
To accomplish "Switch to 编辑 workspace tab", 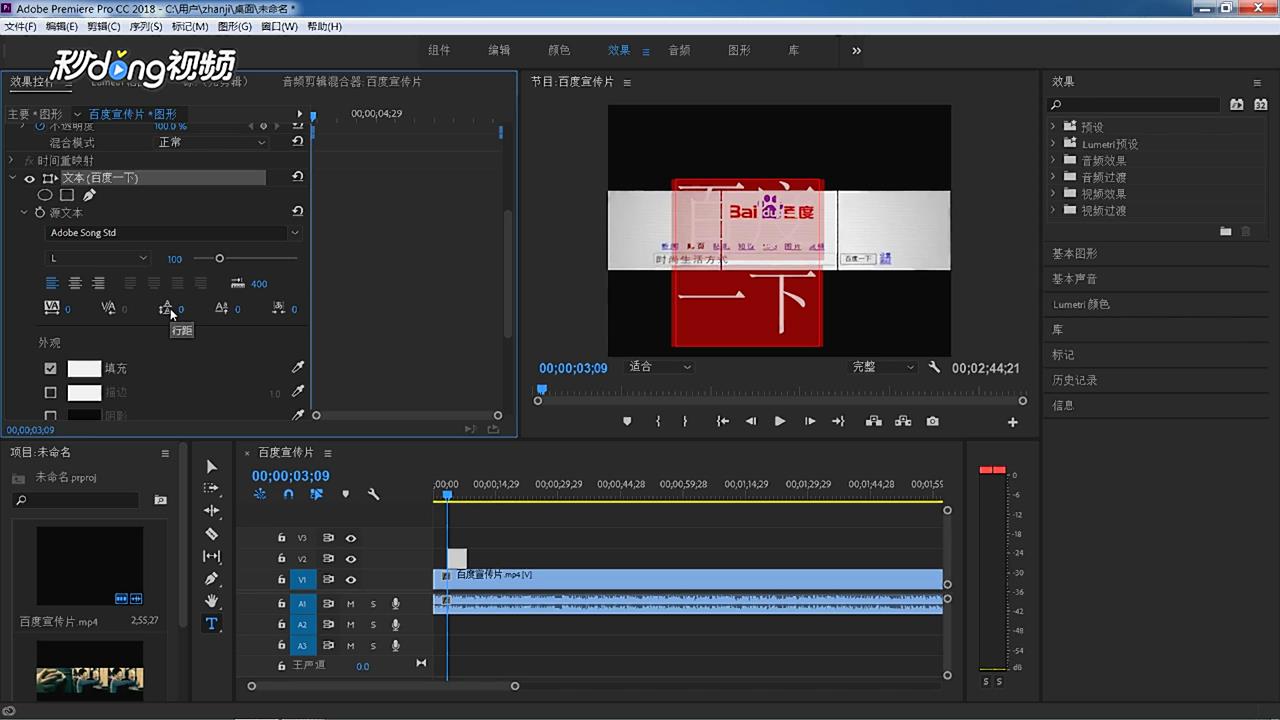I will [x=499, y=50].
